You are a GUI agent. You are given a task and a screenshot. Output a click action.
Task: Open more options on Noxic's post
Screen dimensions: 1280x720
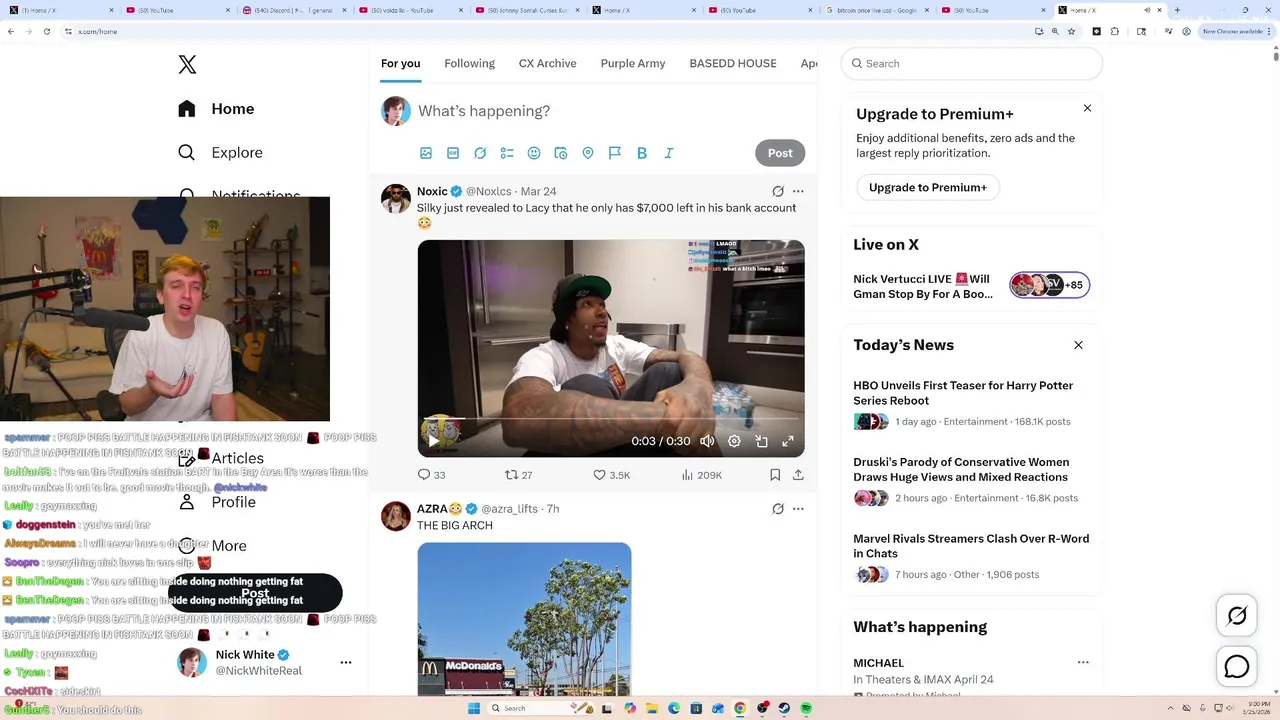pos(798,191)
